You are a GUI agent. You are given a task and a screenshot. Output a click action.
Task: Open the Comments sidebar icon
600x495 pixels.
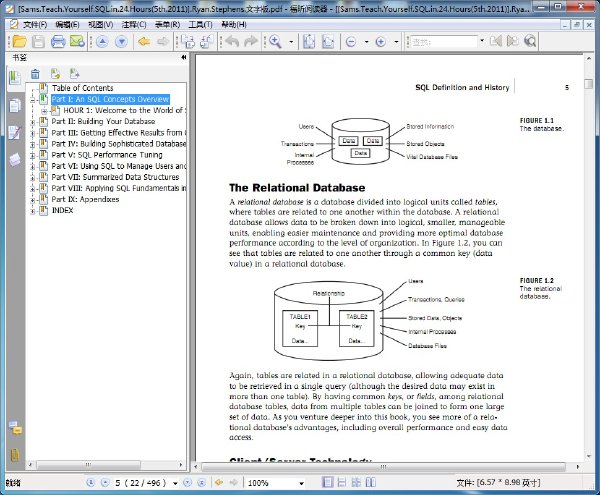[15, 428]
